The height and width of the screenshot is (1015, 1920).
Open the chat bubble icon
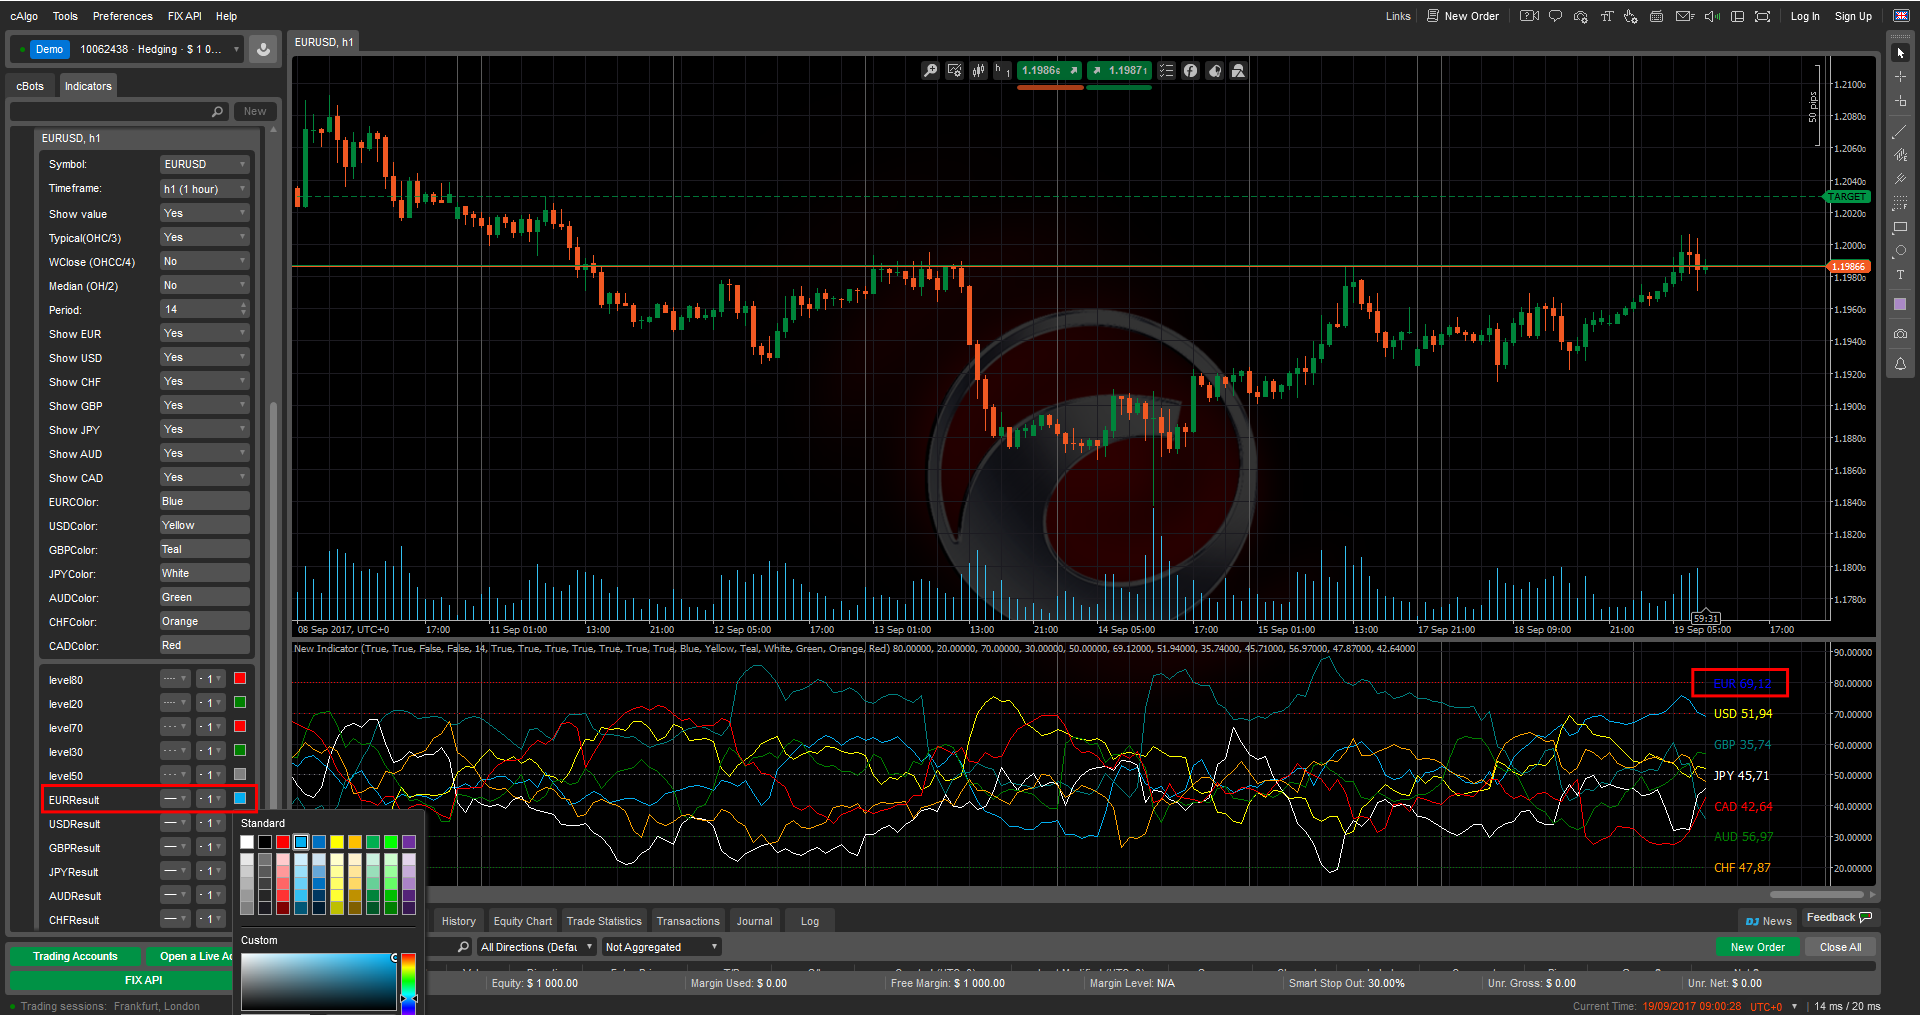(1555, 16)
